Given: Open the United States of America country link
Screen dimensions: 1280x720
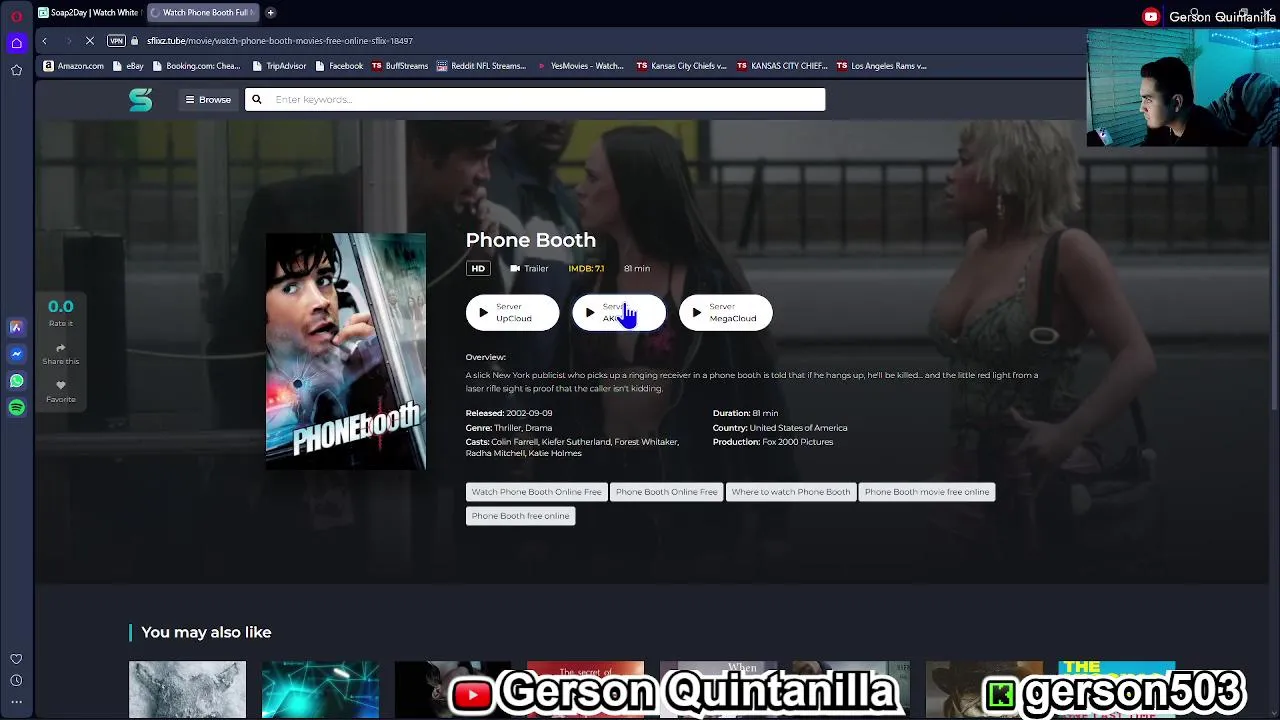Looking at the screenshot, I should point(798,428).
